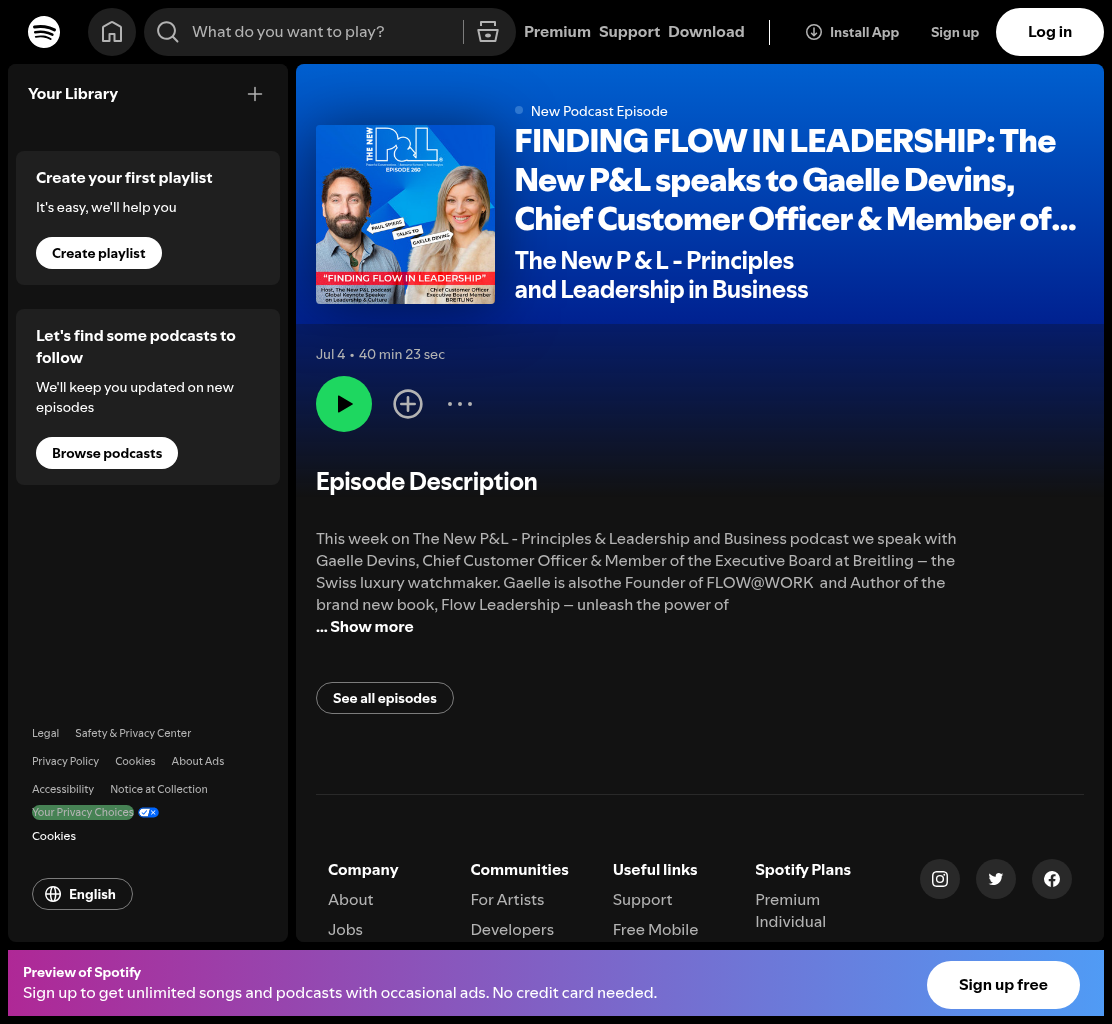This screenshot has height=1024, width=1112.
Task: Open Free Mobile link
Action: [655, 930]
